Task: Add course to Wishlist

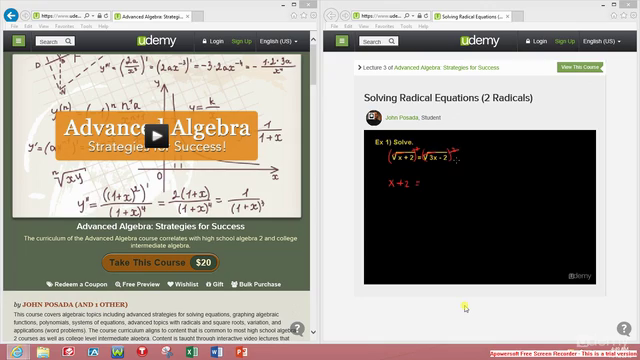Action: 183,284
